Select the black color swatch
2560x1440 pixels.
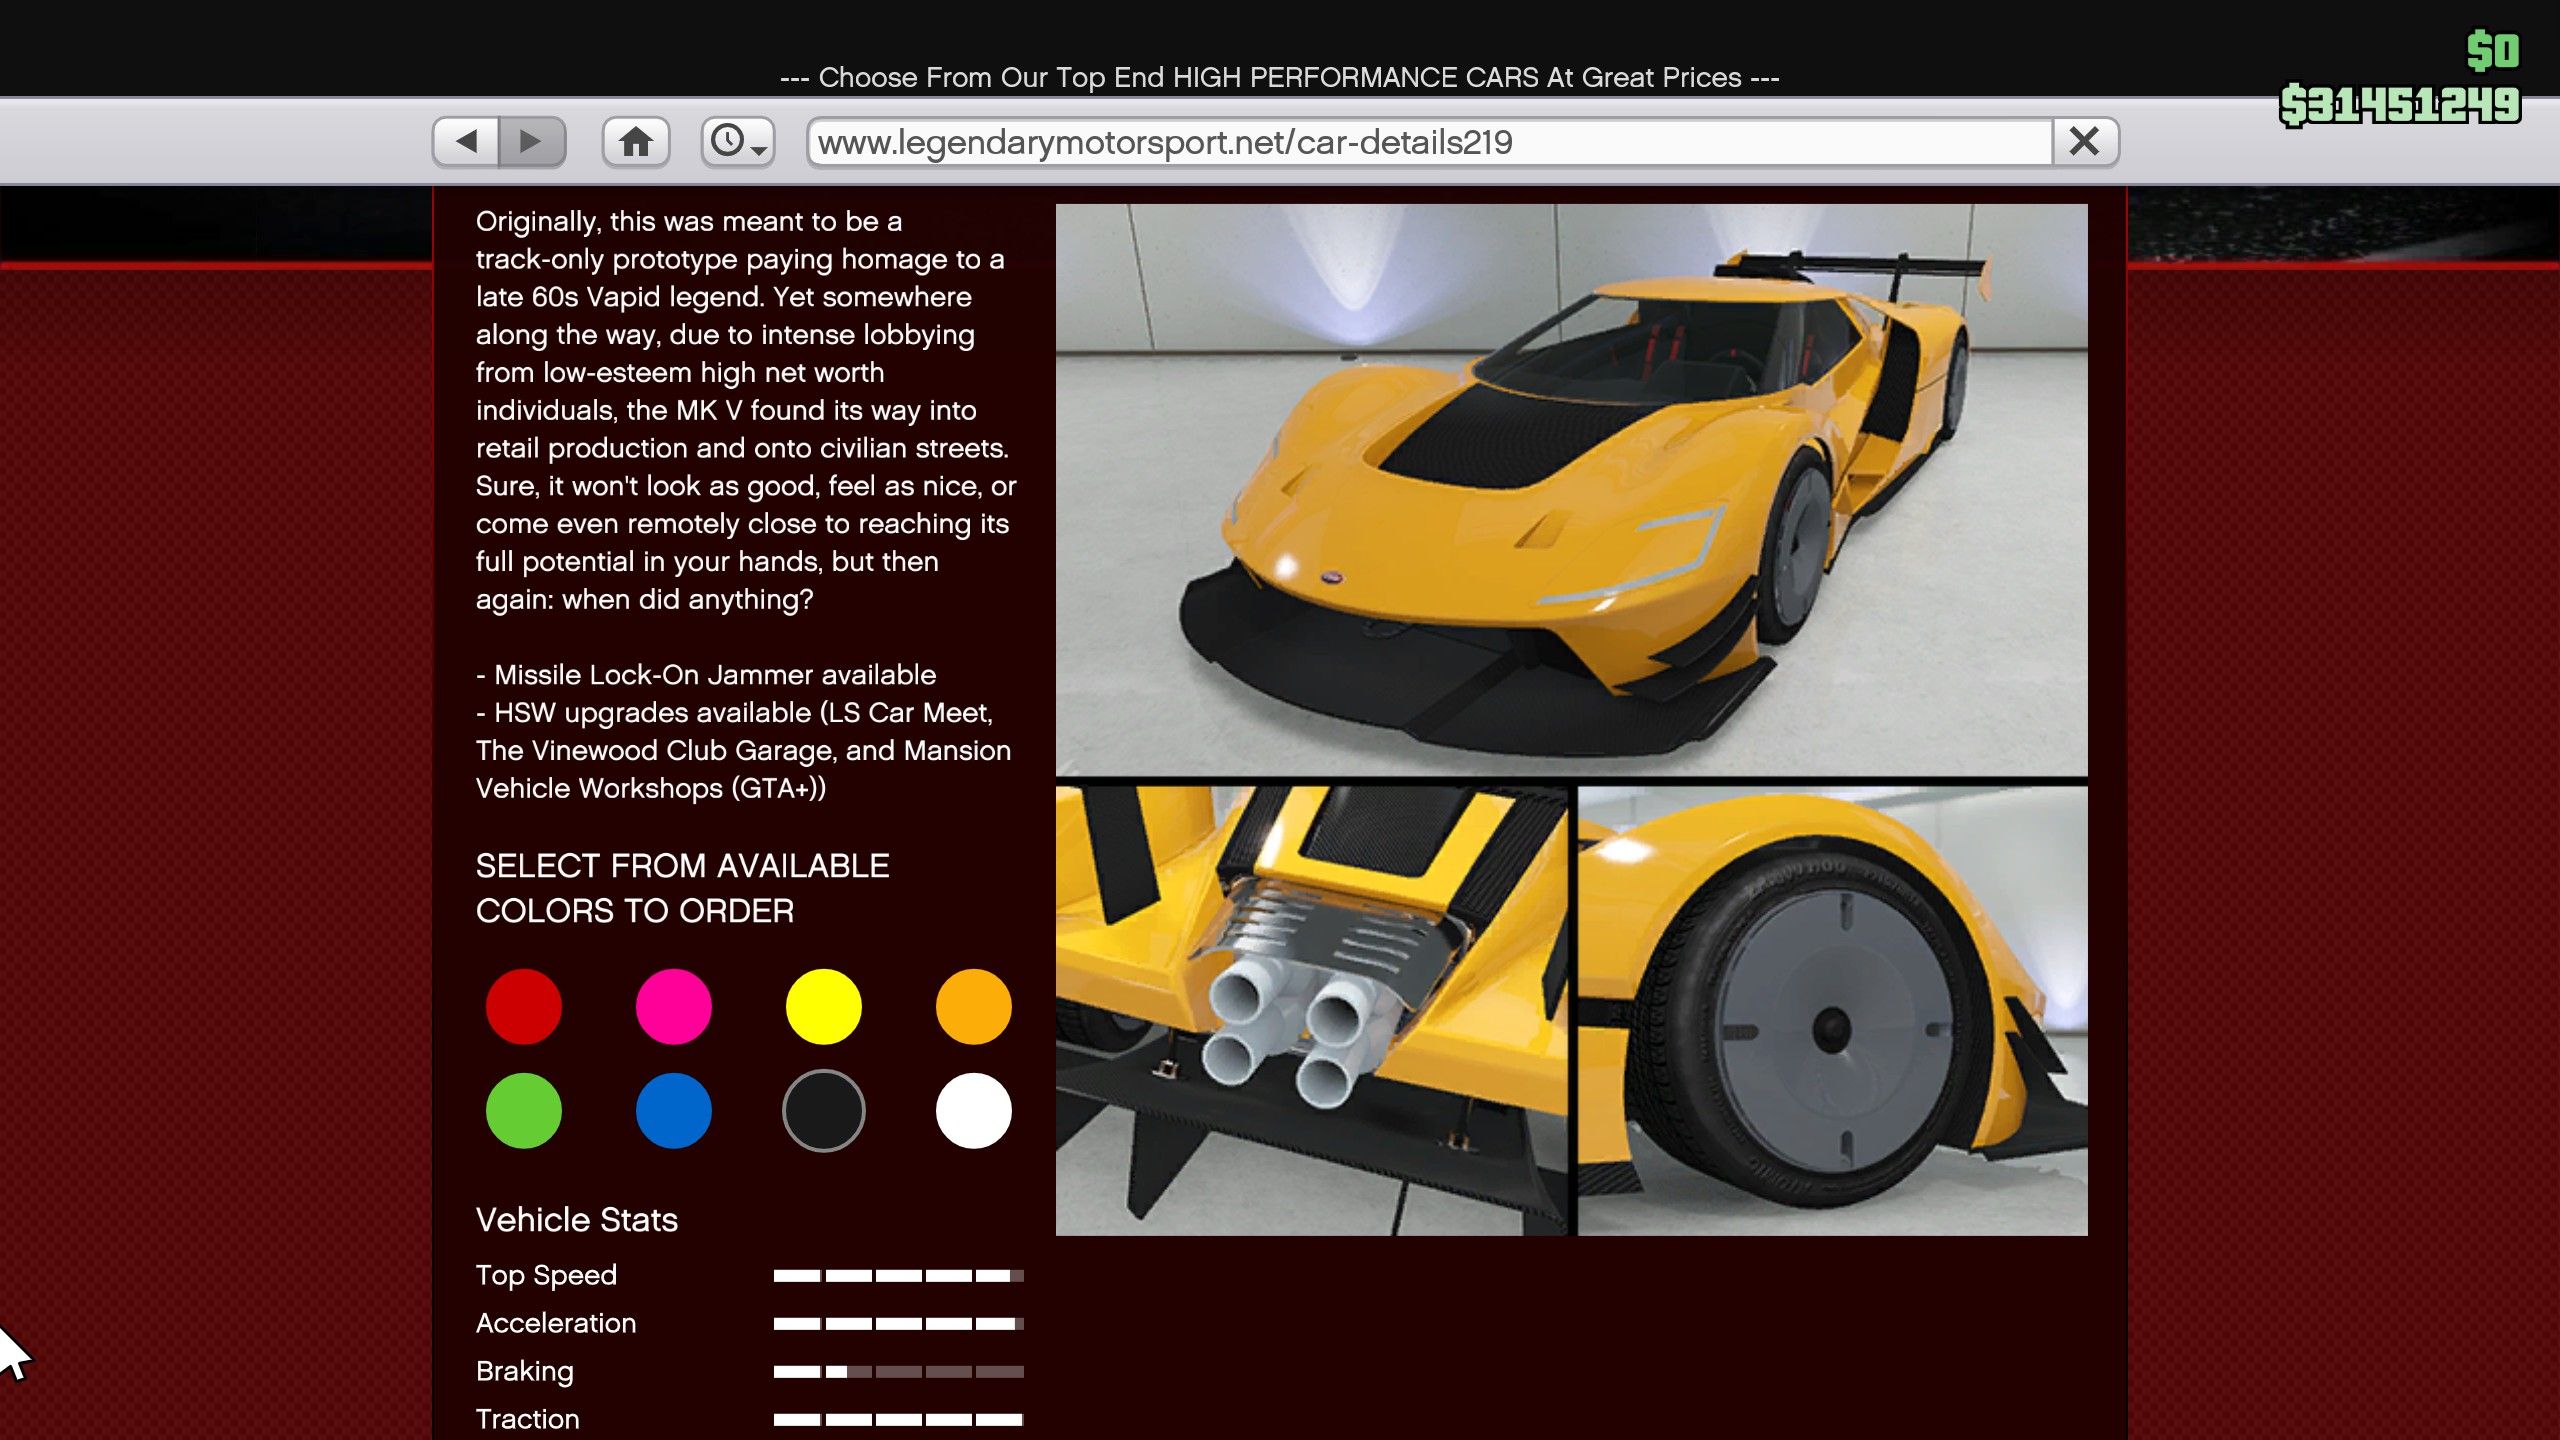click(823, 1110)
